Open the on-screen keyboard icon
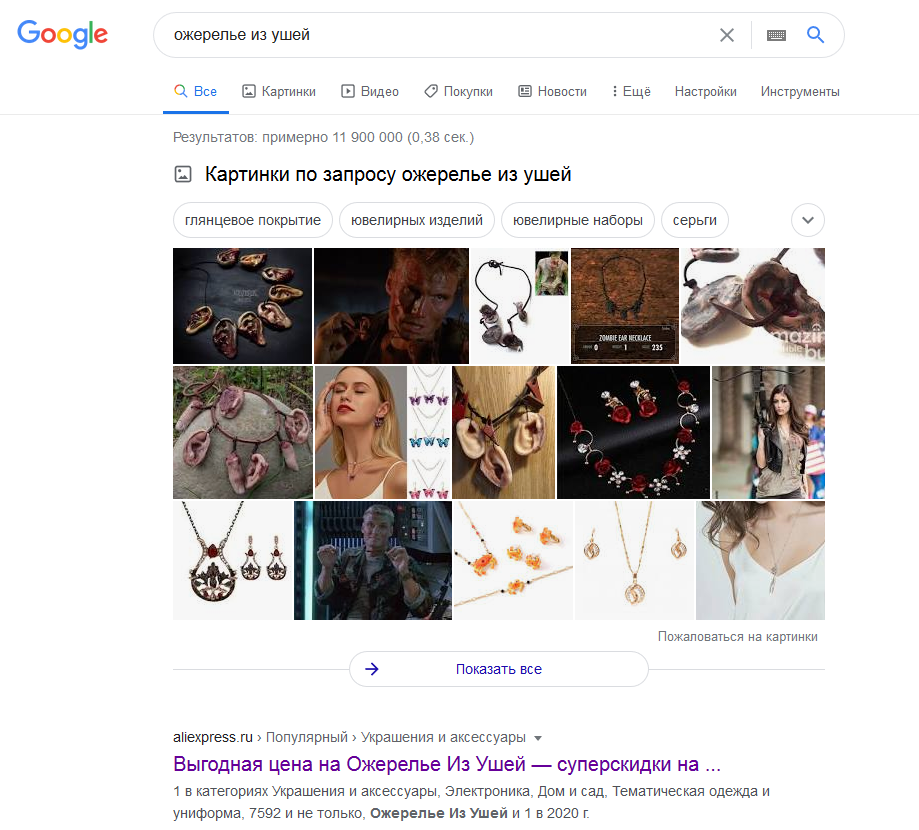 (x=776, y=35)
